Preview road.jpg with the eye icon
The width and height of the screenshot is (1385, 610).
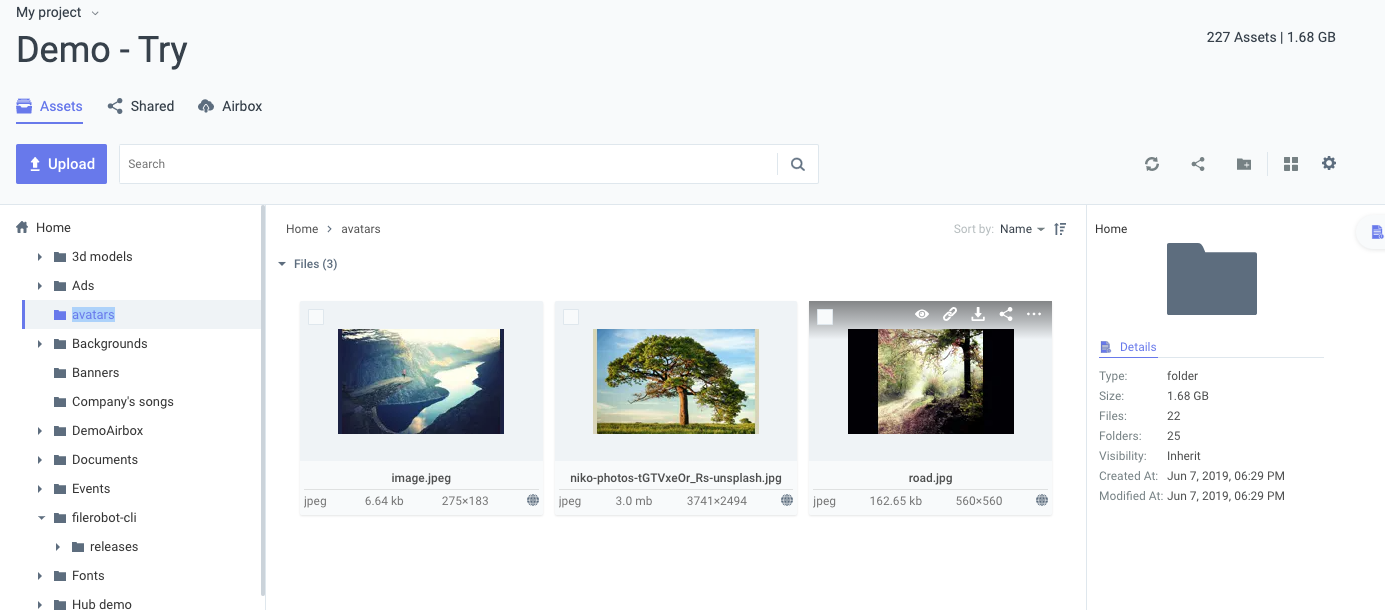[x=922, y=314]
